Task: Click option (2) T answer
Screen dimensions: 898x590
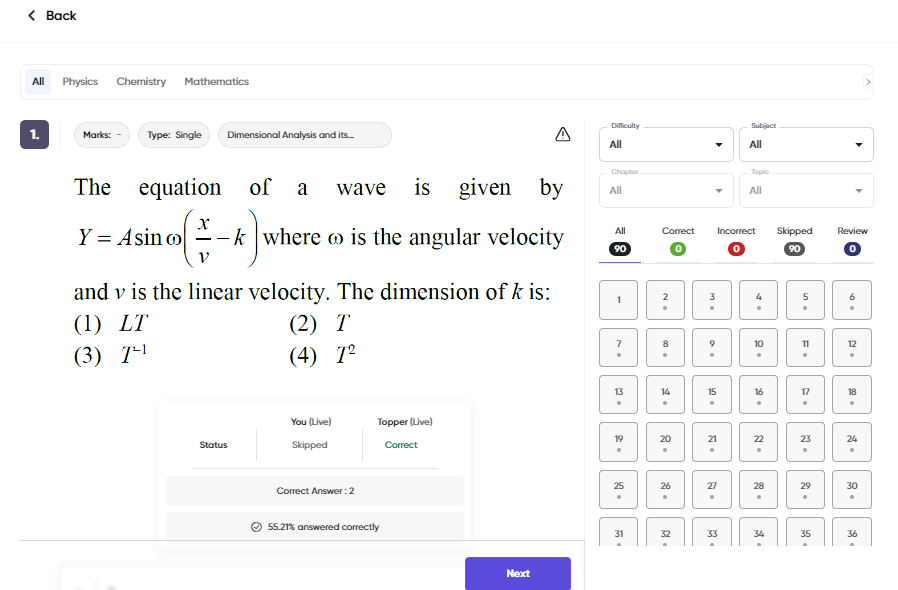Action: (x=320, y=324)
